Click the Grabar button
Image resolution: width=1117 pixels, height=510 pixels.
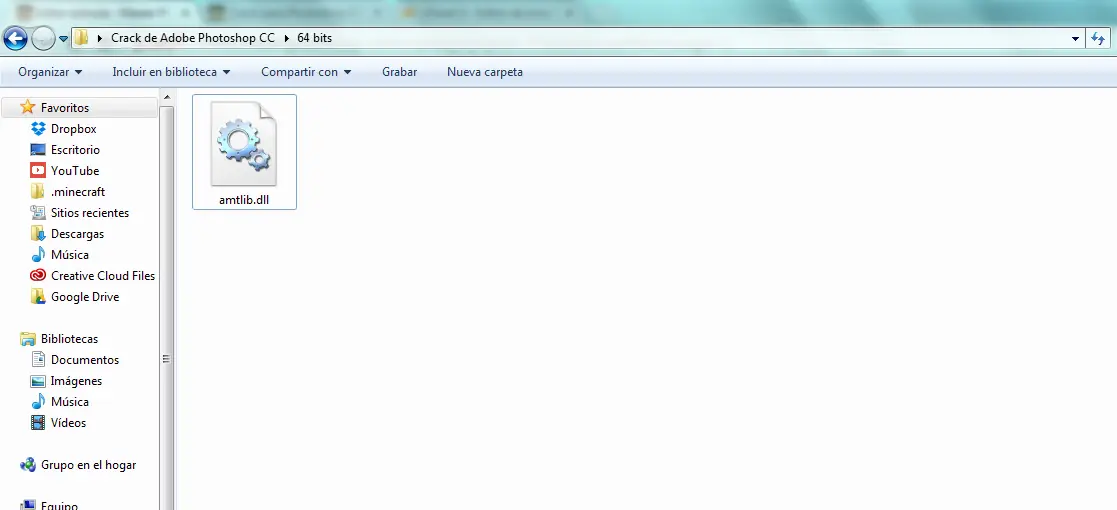400,72
